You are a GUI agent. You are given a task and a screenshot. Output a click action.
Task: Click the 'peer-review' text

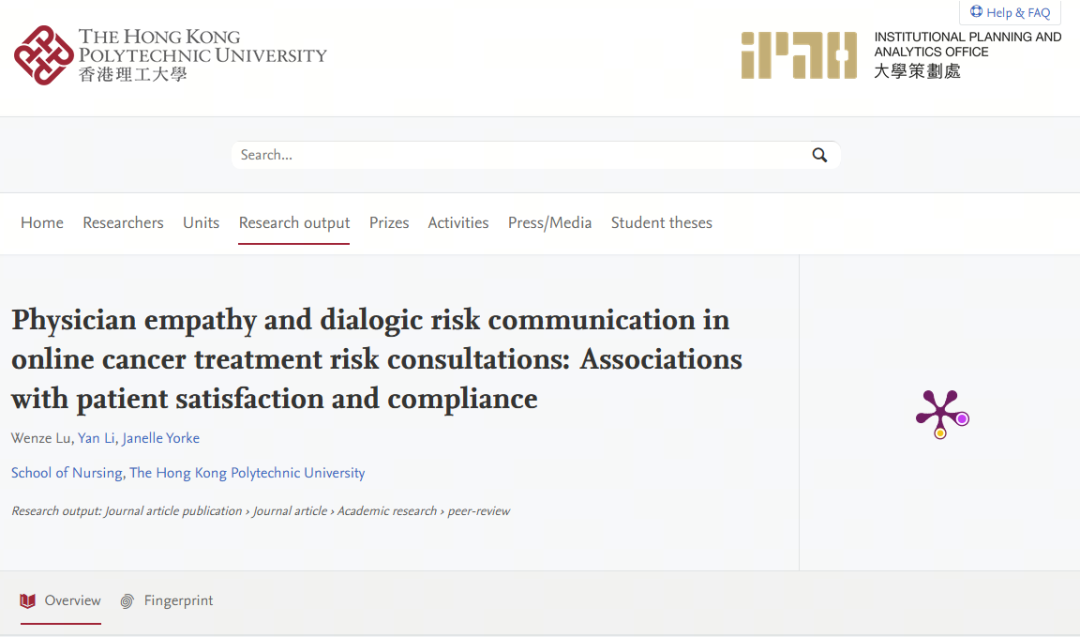[x=479, y=511]
